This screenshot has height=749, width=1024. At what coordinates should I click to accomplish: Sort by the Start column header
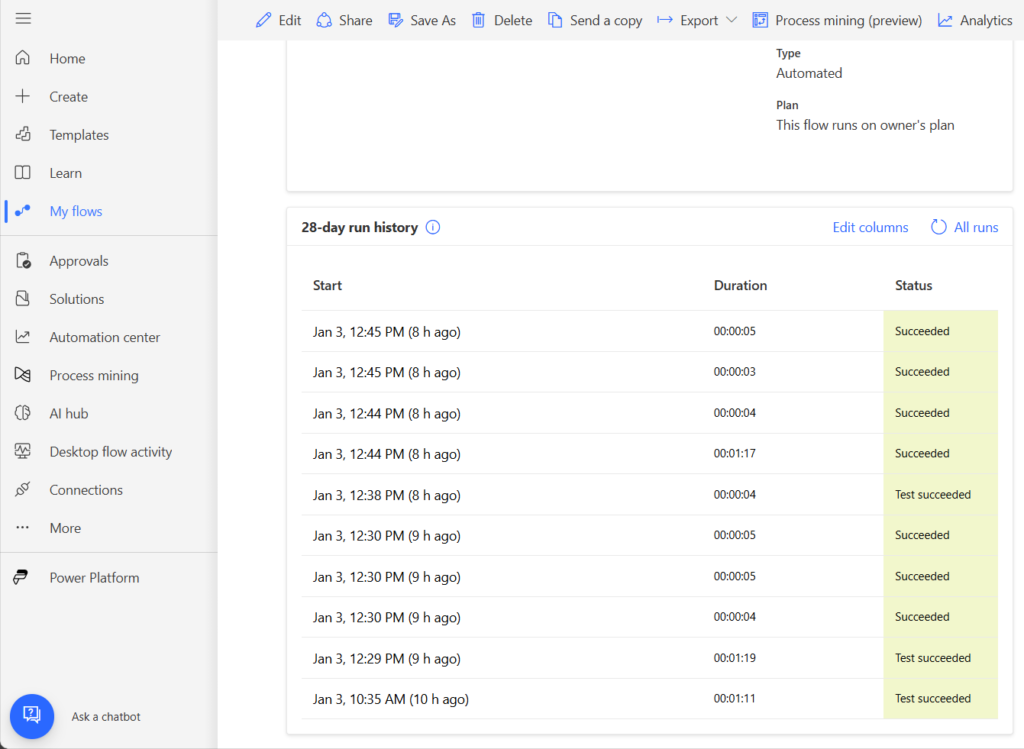pyautogui.click(x=327, y=285)
